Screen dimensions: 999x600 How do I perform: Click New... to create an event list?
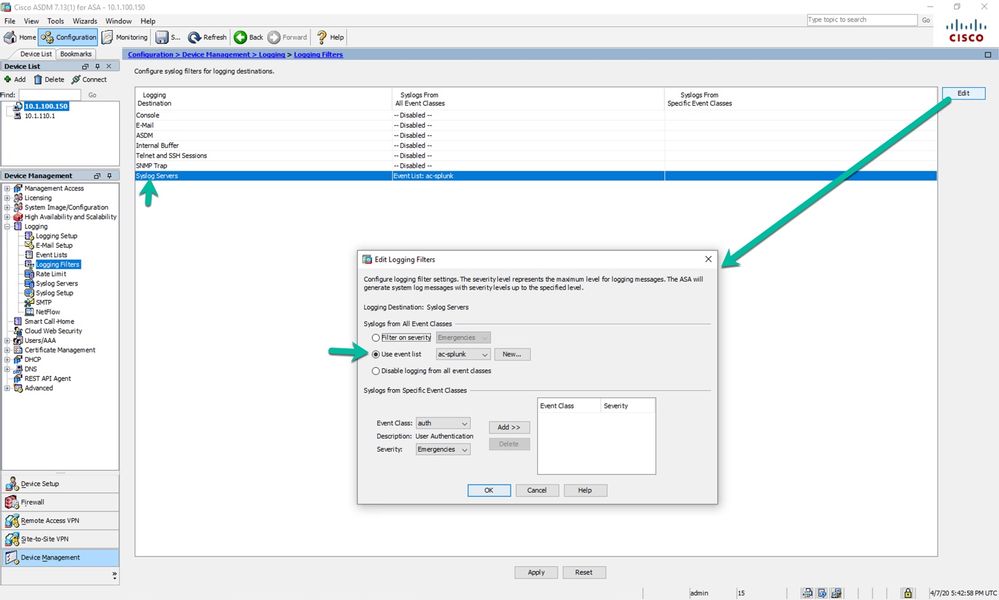[x=512, y=354]
